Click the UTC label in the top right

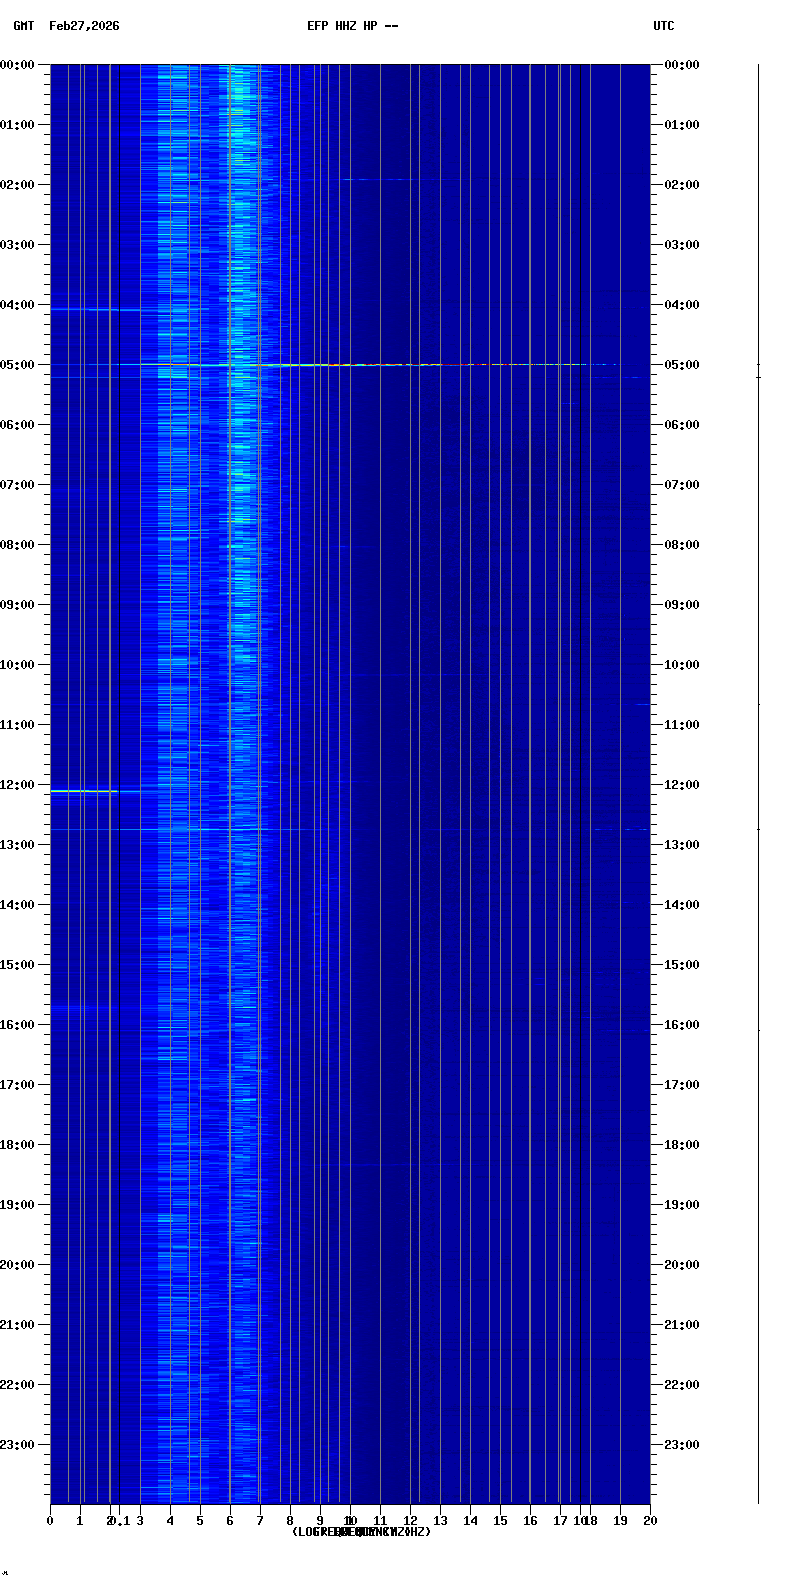pyautogui.click(x=663, y=26)
